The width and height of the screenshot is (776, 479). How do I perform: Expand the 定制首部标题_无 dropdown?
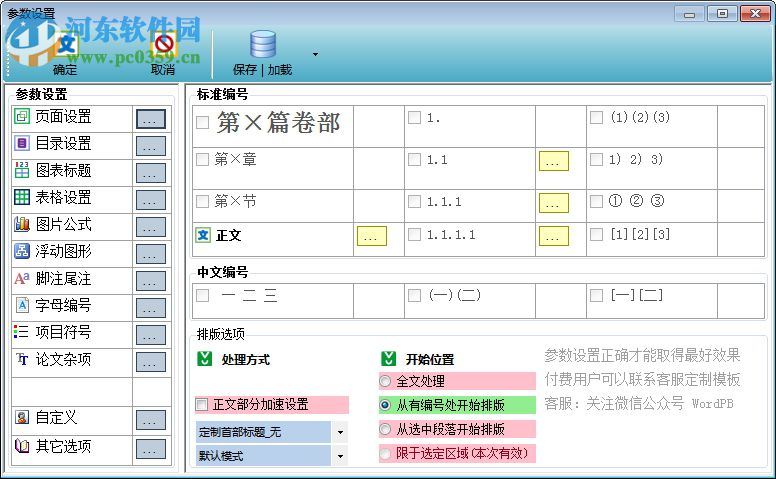point(340,432)
